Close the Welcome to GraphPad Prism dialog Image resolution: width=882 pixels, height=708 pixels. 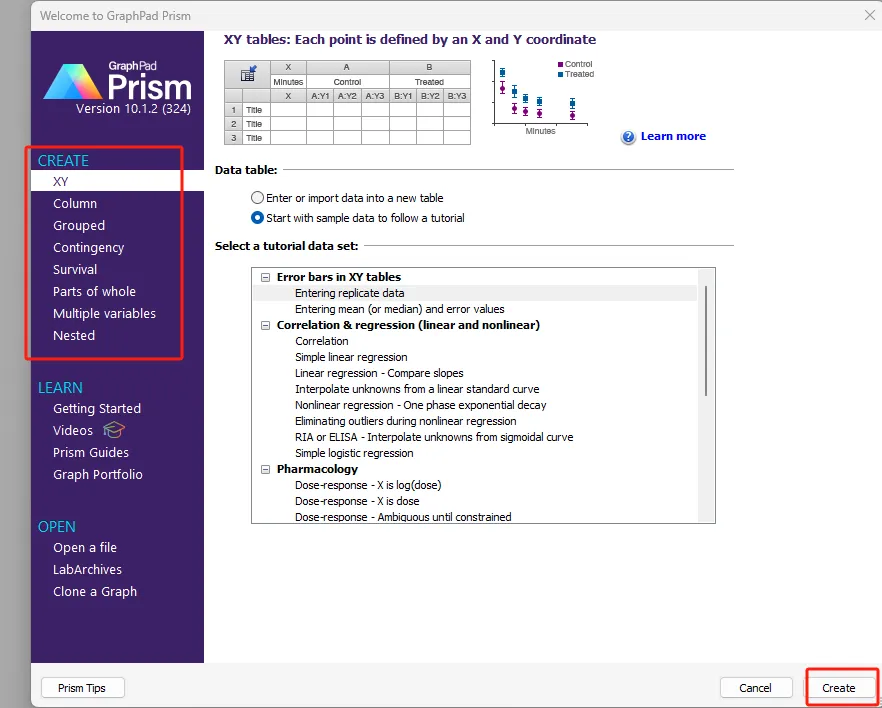point(869,14)
